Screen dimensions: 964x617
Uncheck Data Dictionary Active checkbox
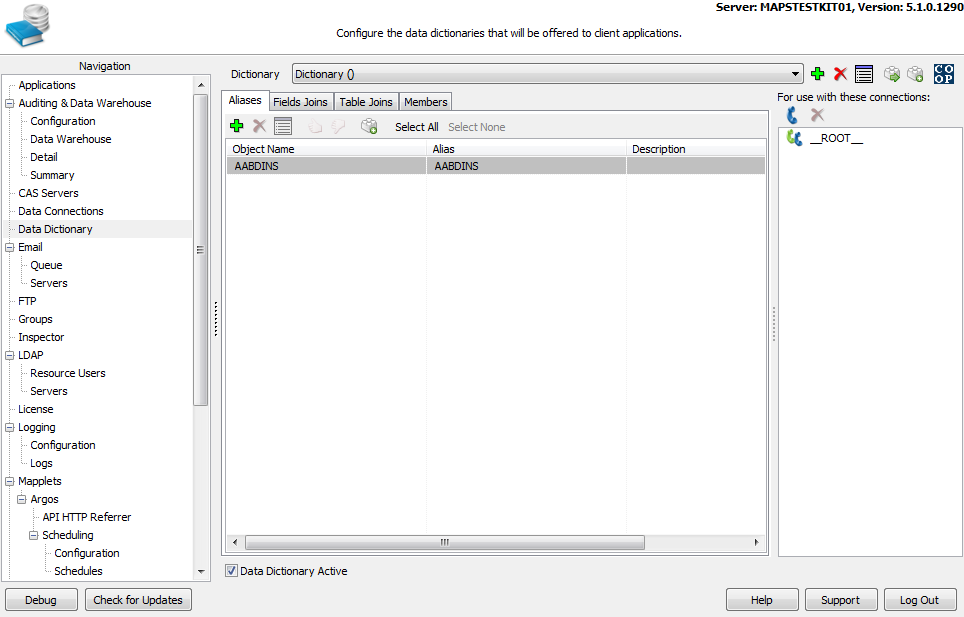click(232, 571)
